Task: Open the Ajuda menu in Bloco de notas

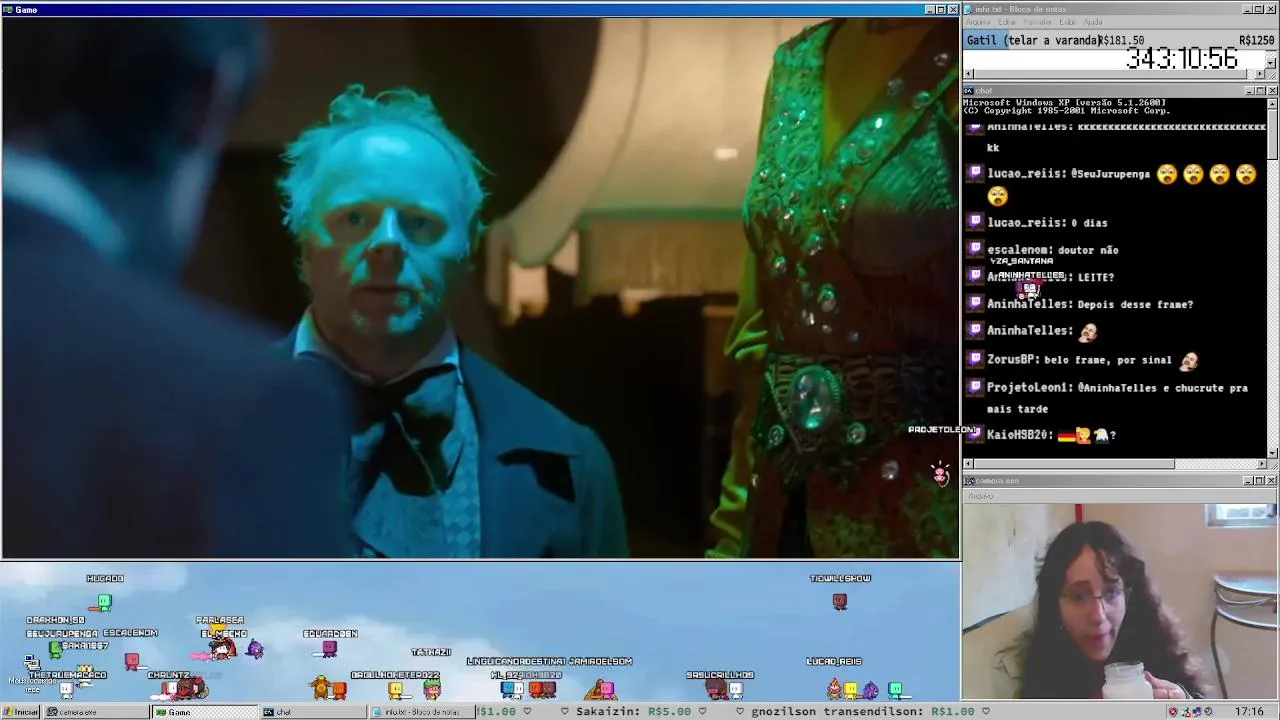Action: (x=1093, y=22)
